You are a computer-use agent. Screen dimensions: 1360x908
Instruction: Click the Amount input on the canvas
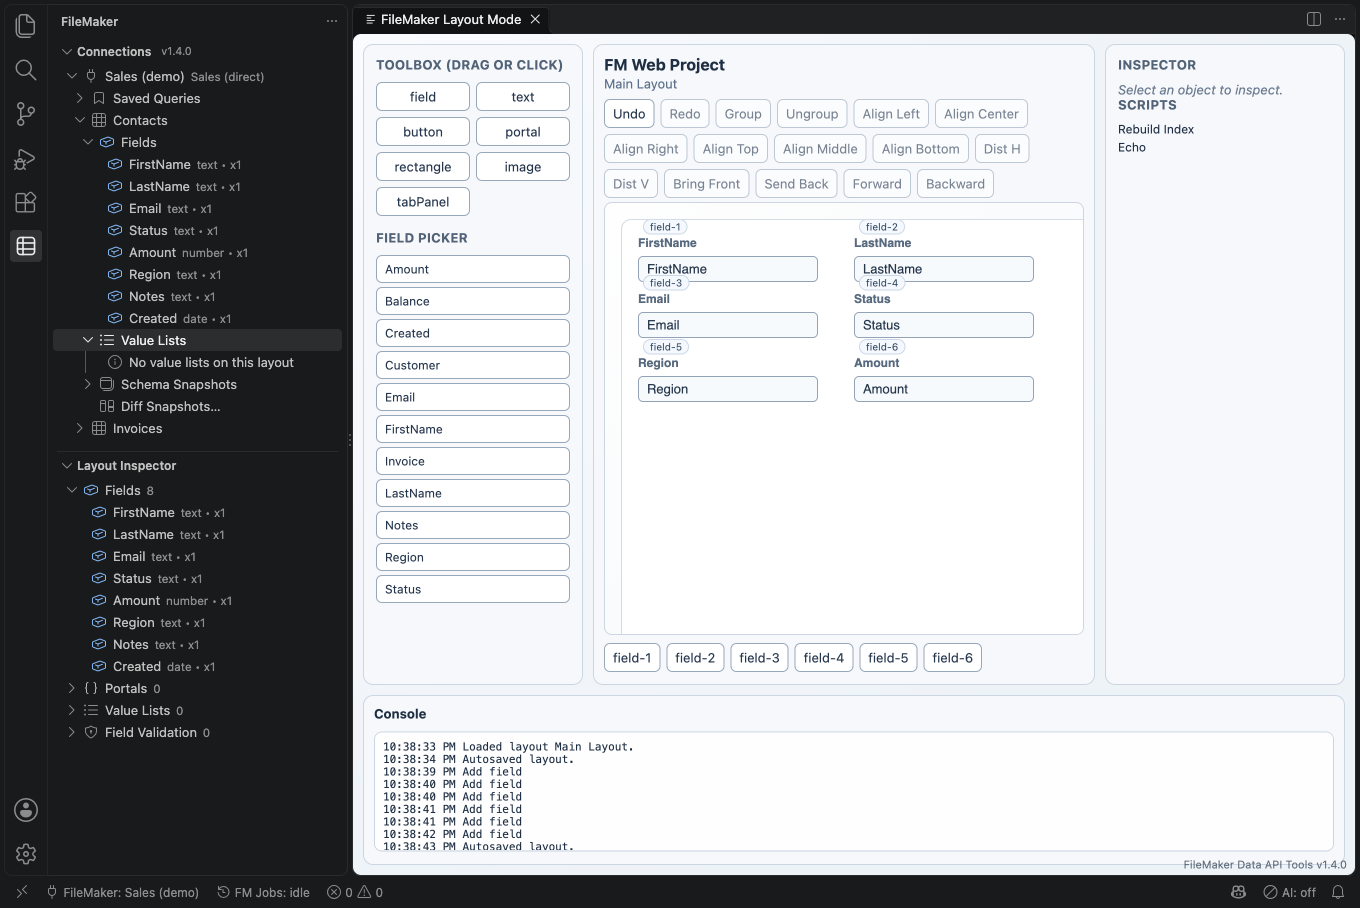coord(944,389)
